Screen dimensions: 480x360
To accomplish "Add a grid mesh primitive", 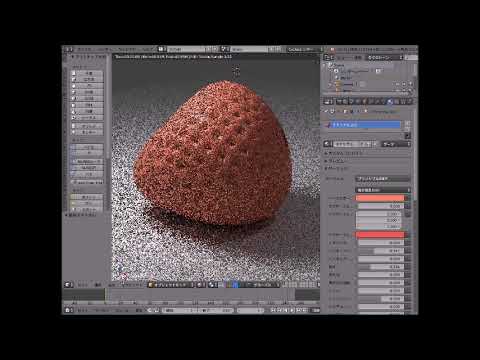I will click(87, 126).
